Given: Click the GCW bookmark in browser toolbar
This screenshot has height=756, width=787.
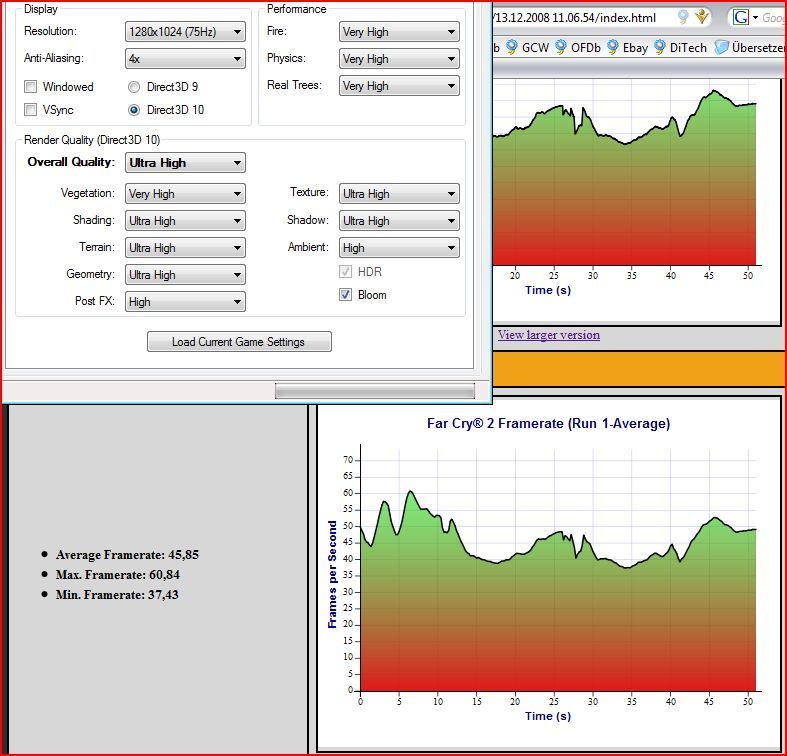Looking at the screenshot, I should (528, 48).
